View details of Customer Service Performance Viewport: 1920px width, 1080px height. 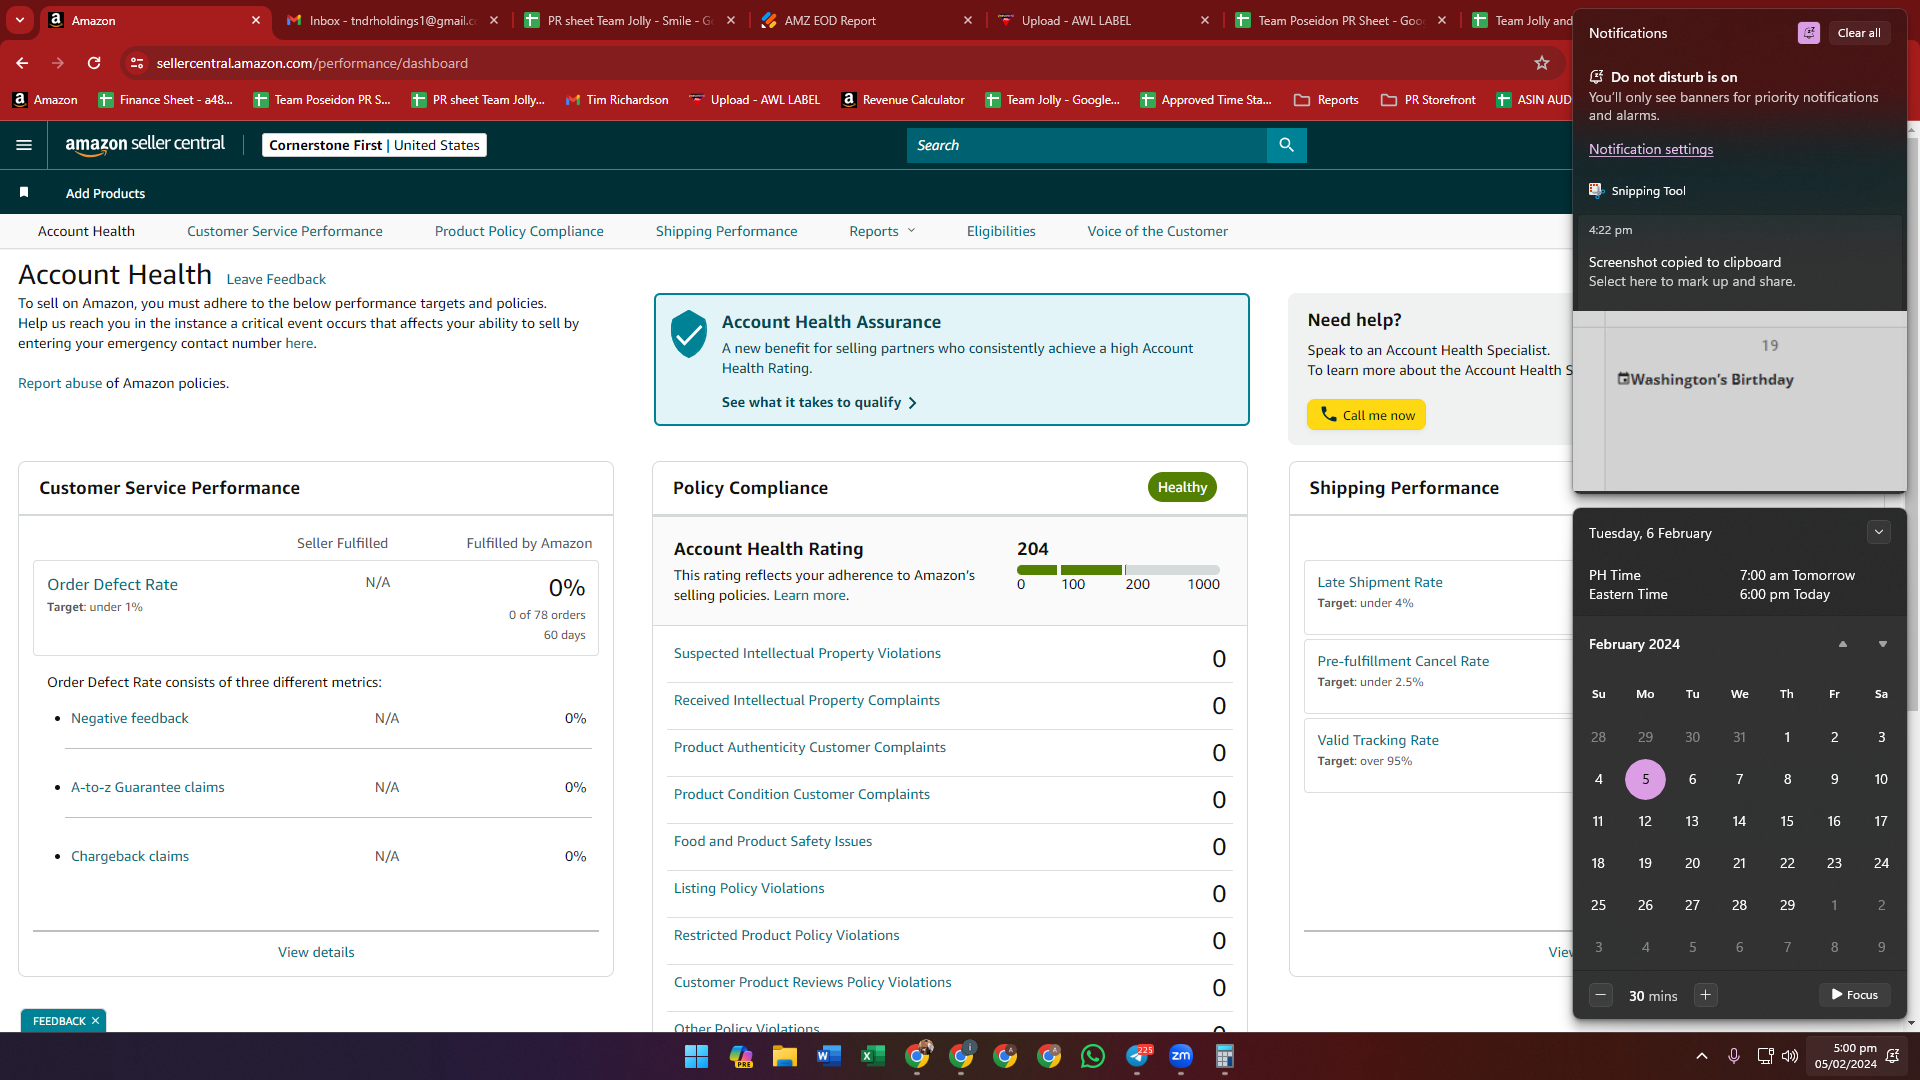[x=316, y=952]
